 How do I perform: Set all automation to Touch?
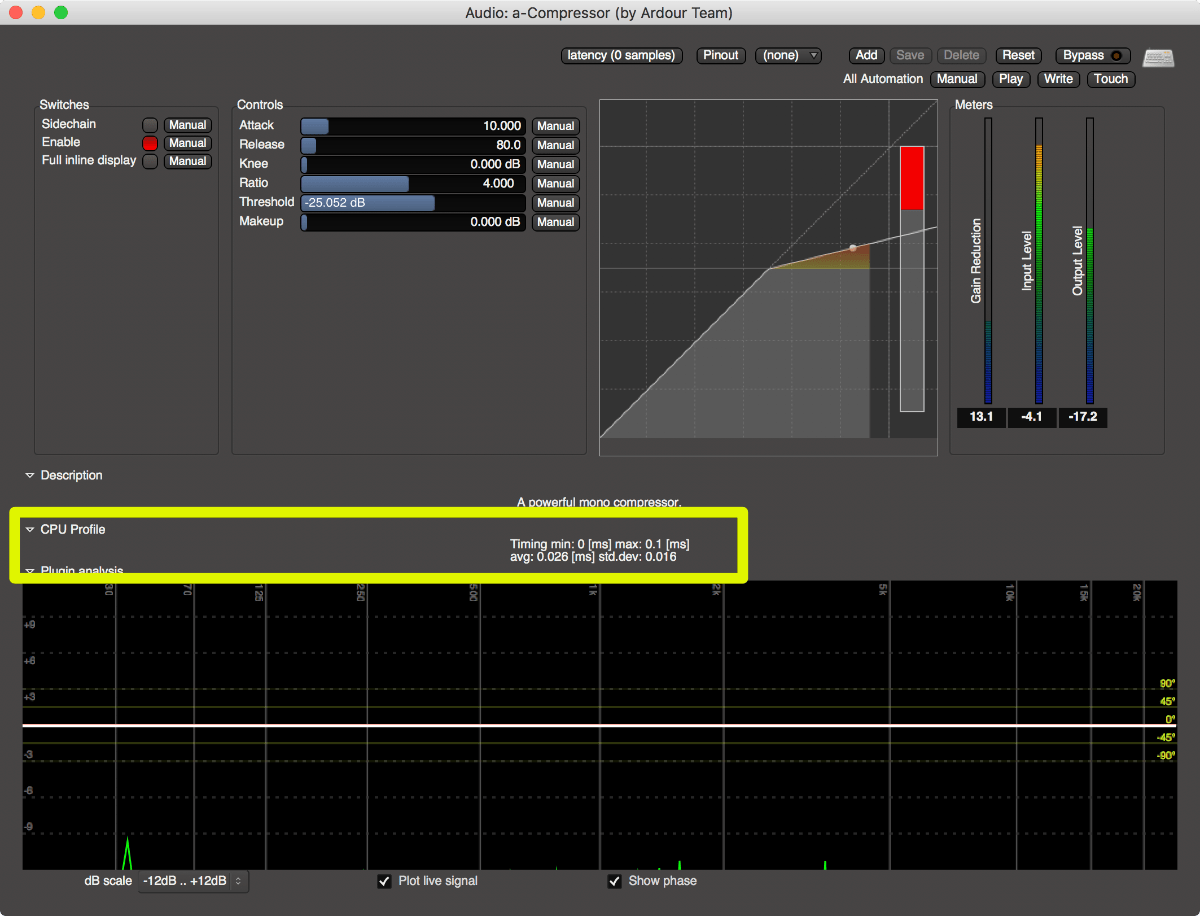click(1110, 79)
